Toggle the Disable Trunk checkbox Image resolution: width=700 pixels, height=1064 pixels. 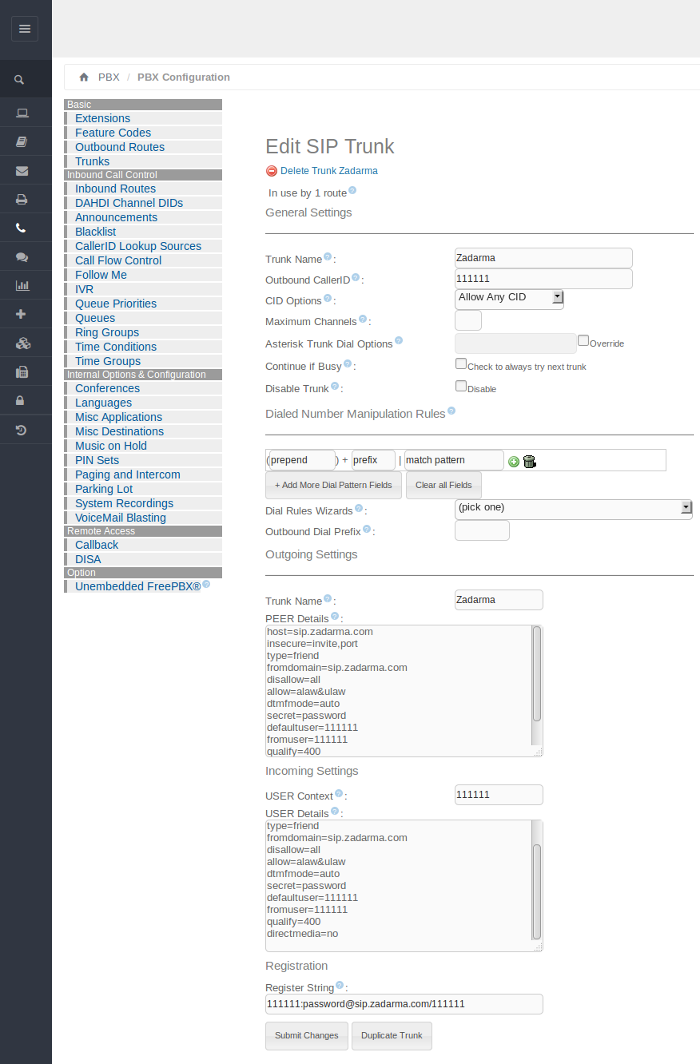(x=461, y=386)
